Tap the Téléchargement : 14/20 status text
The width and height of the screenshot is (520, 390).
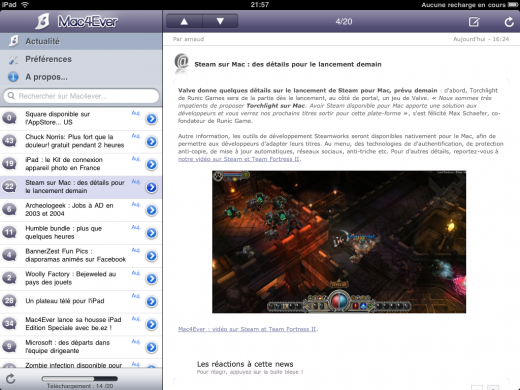pos(80,386)
